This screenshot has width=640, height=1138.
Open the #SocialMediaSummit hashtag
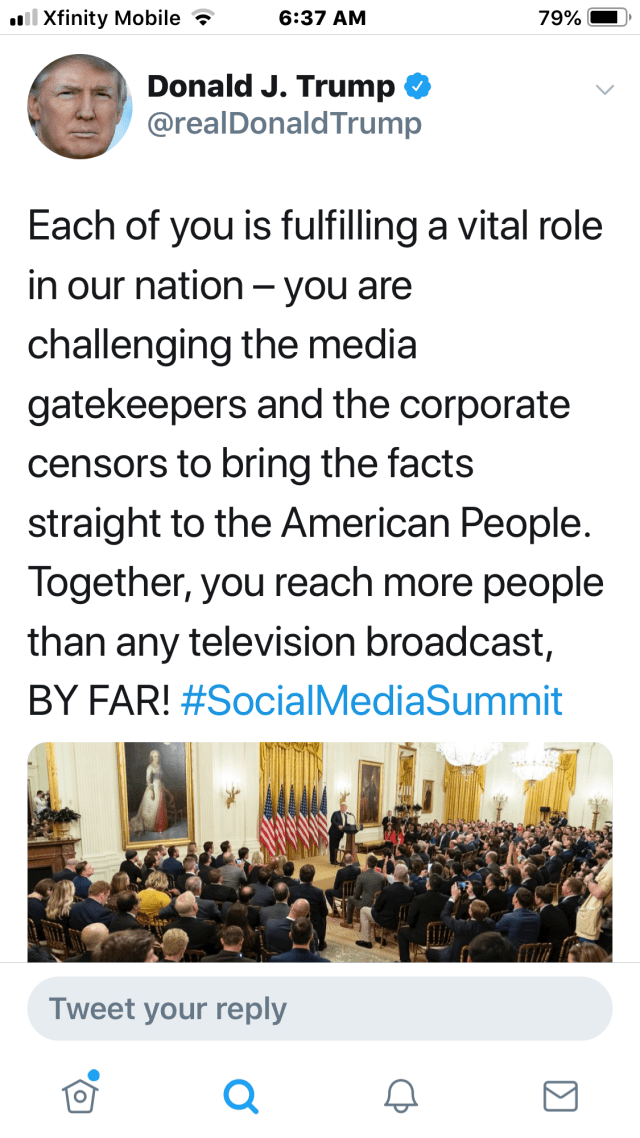click(x=372, y=701)
